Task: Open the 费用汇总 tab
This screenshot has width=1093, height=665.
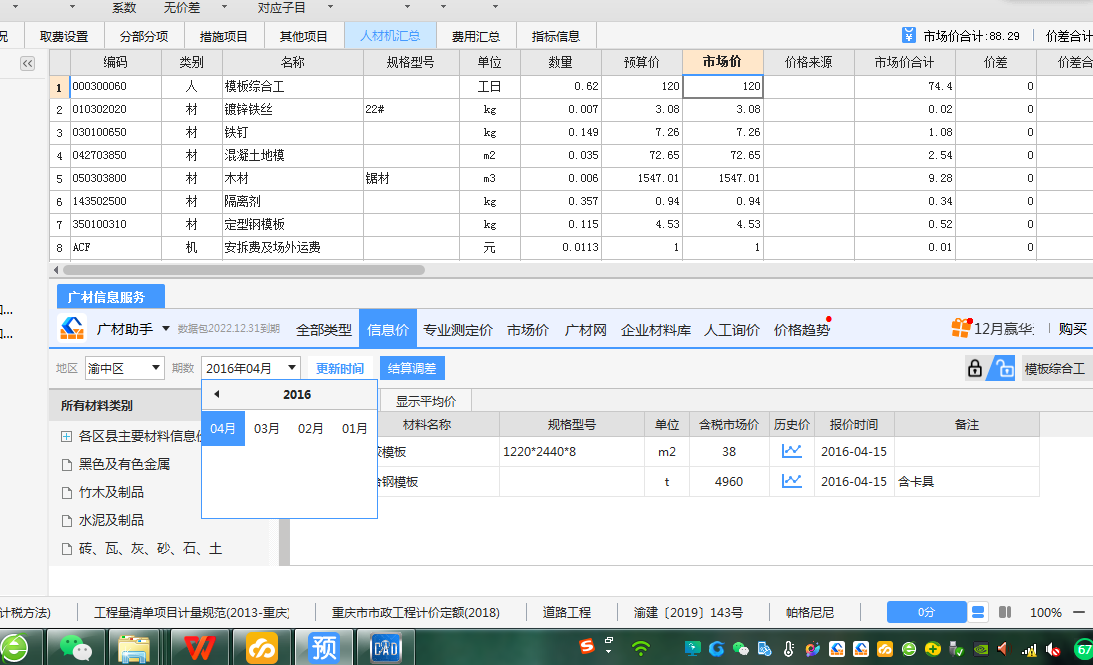Action: tap(476, 36)
